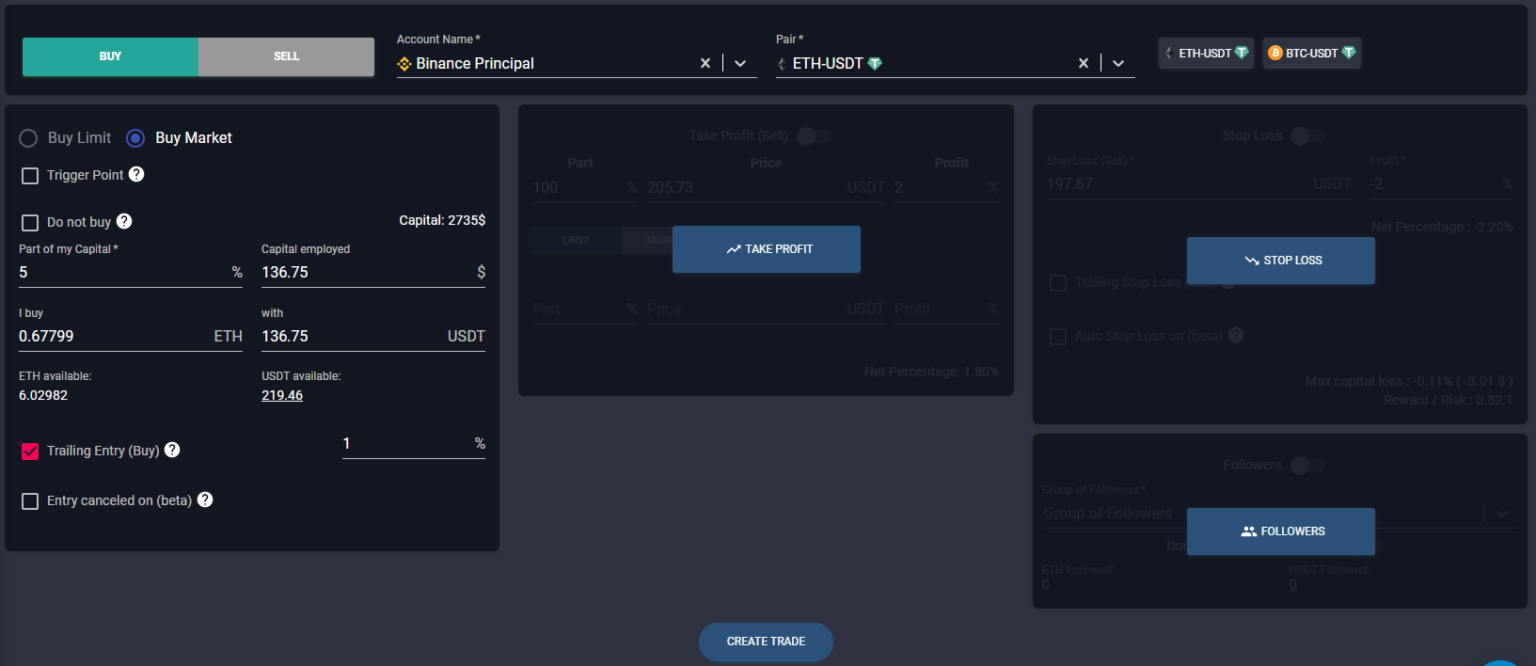The width and height of the screenshot is (1536, 666).
Task: Select the Buy Limit radio button
Action: pyautogui.click(x=28, y=137)
